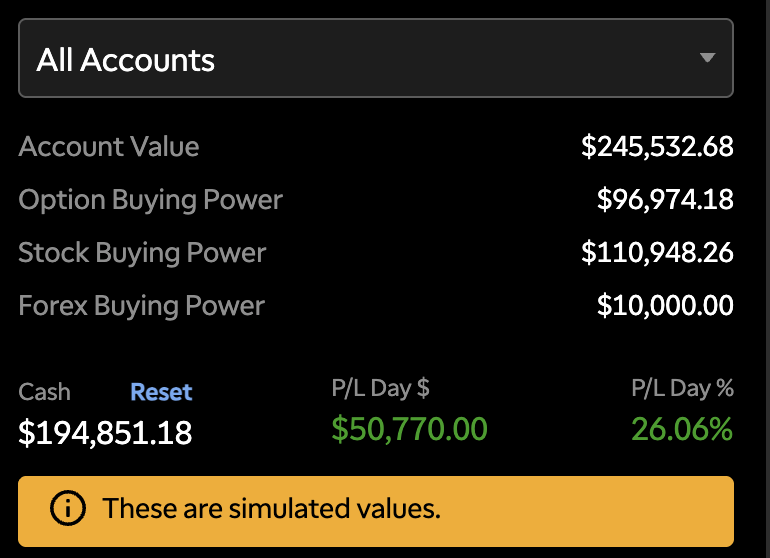Select the Forex Buying Power label
Screen dimensions: 770x558
[141, 306]
